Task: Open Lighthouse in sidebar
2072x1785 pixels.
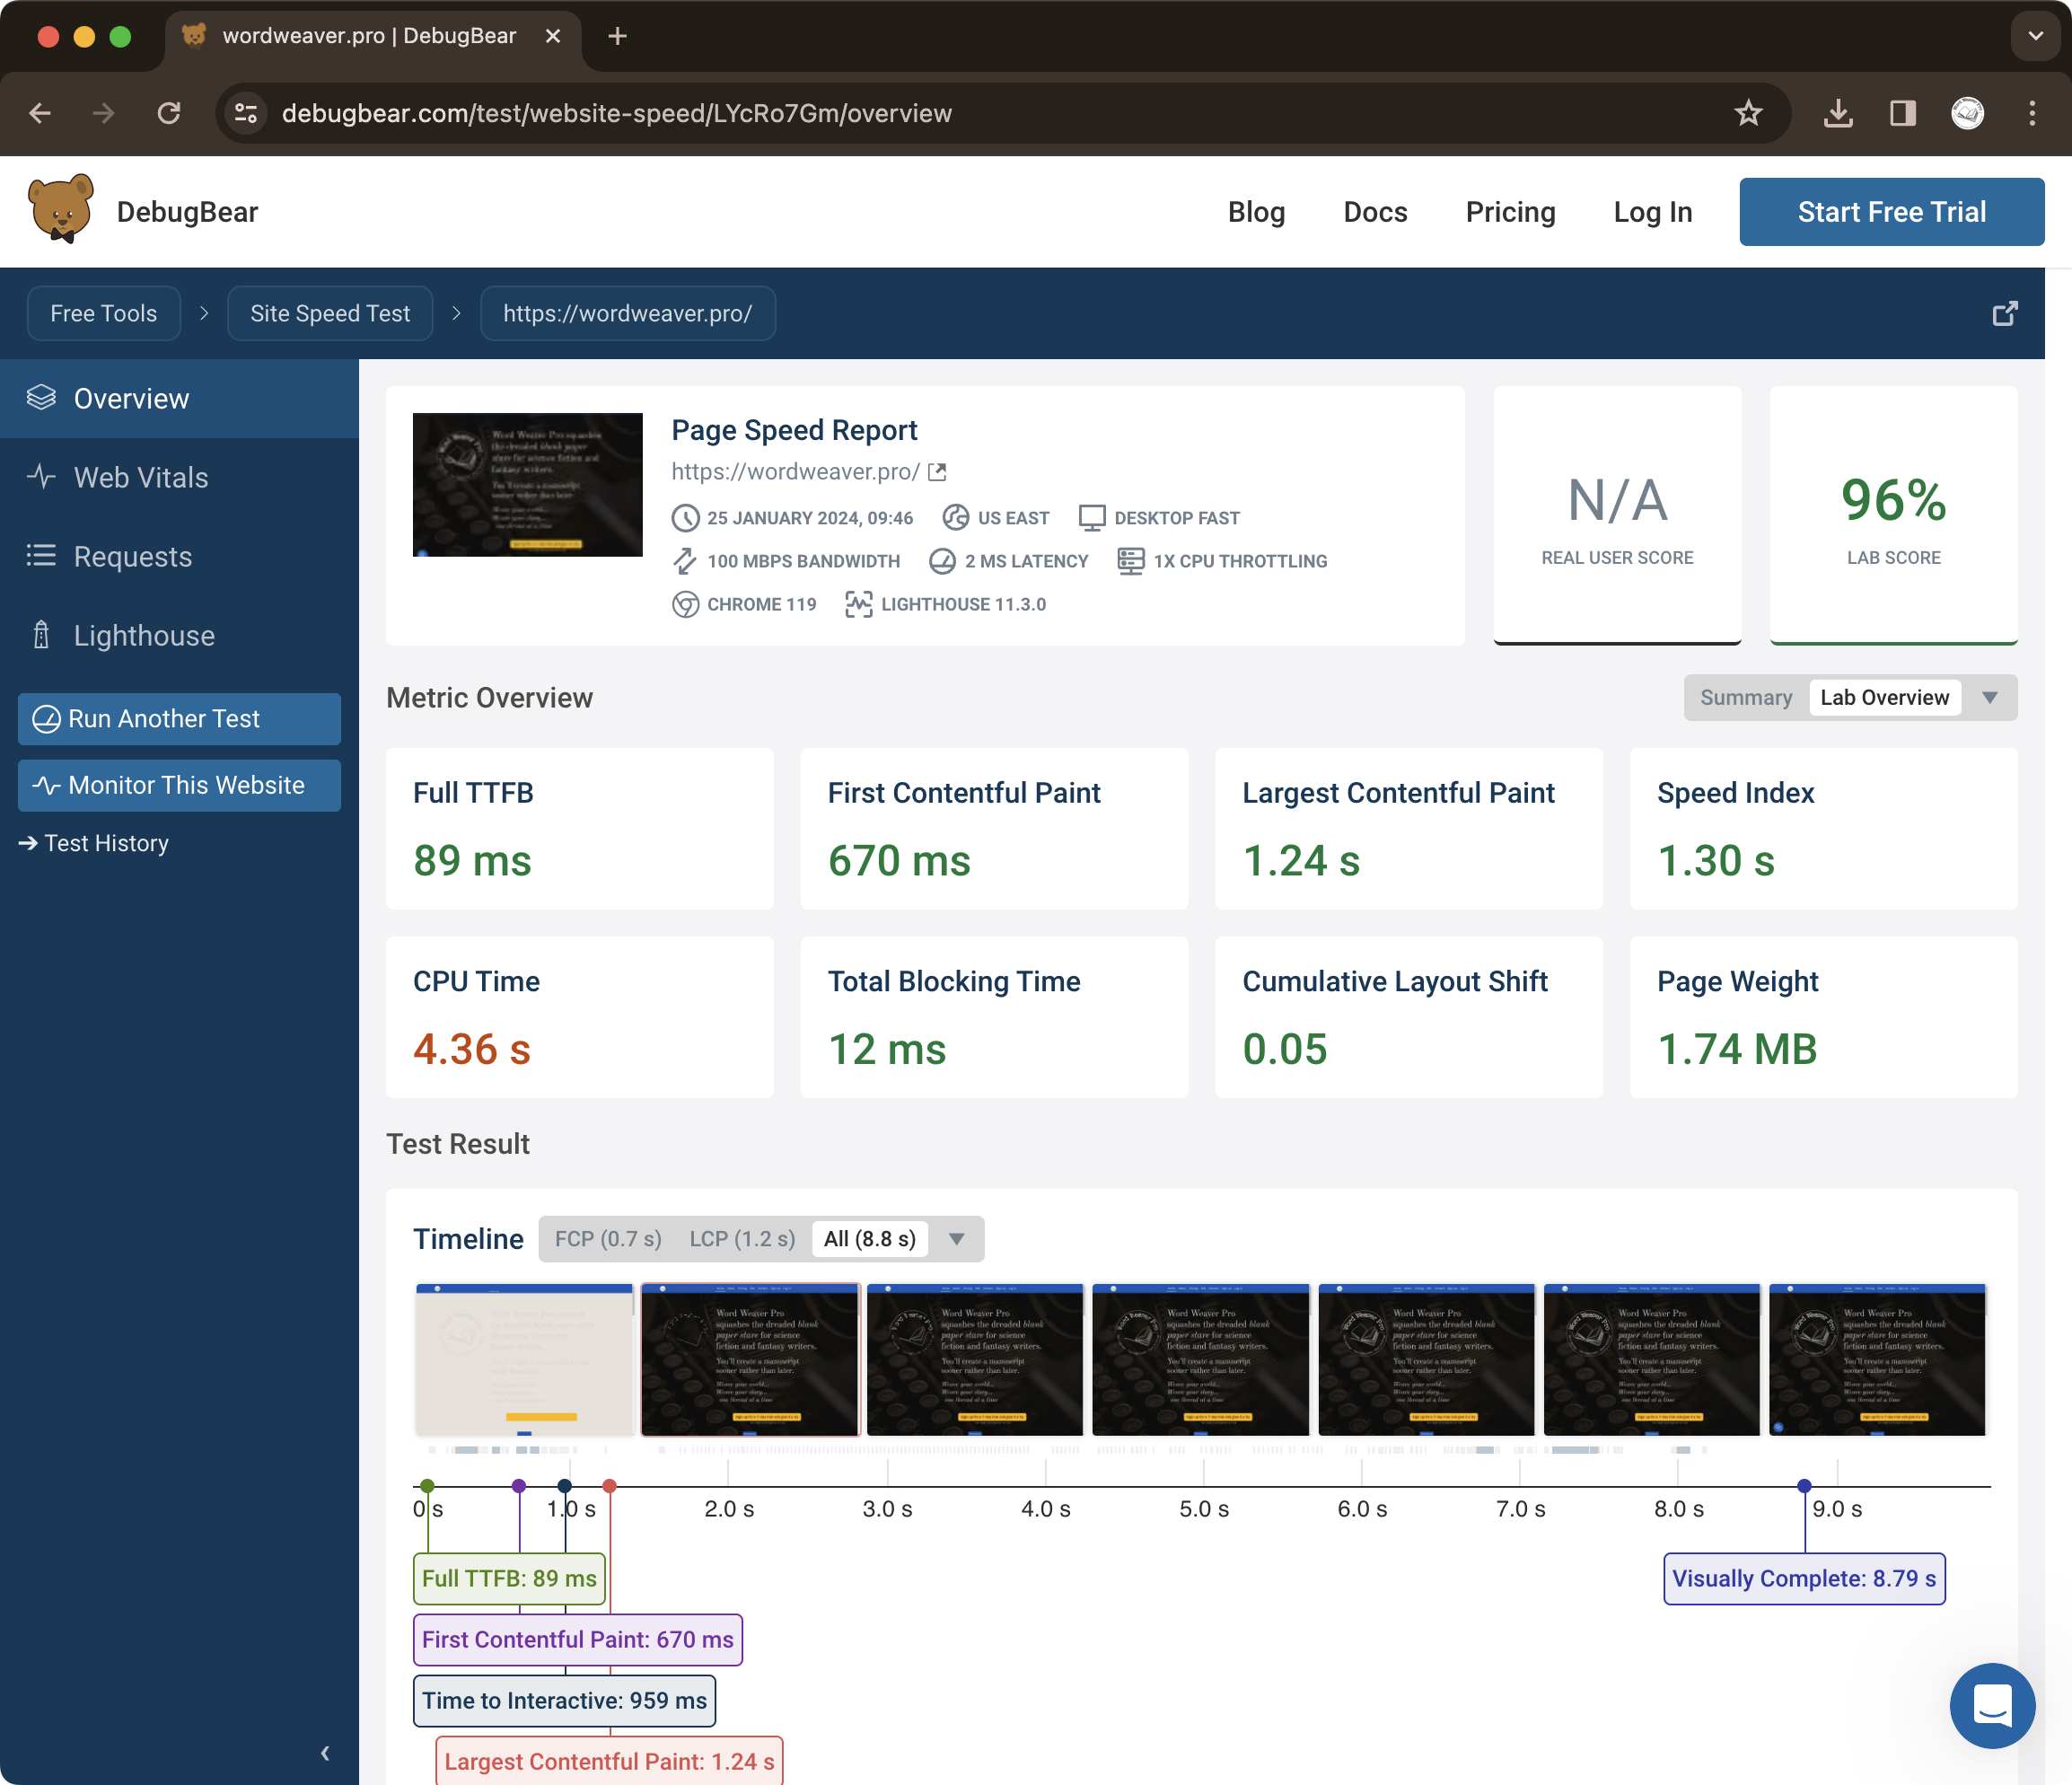Action: pos(179,635)
